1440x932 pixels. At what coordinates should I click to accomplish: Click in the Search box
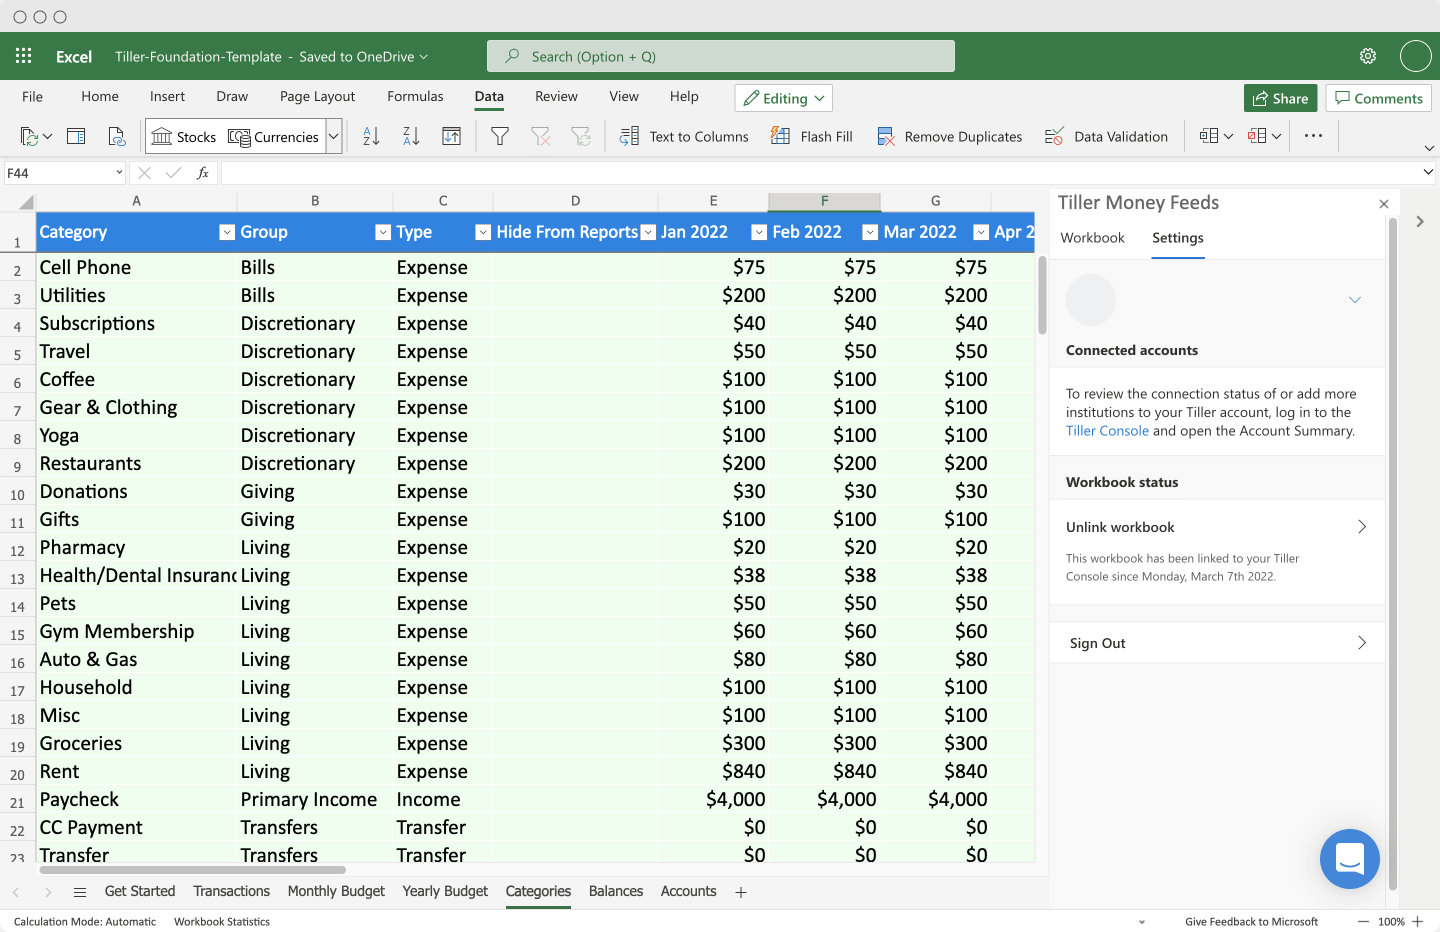click(721, 56)
